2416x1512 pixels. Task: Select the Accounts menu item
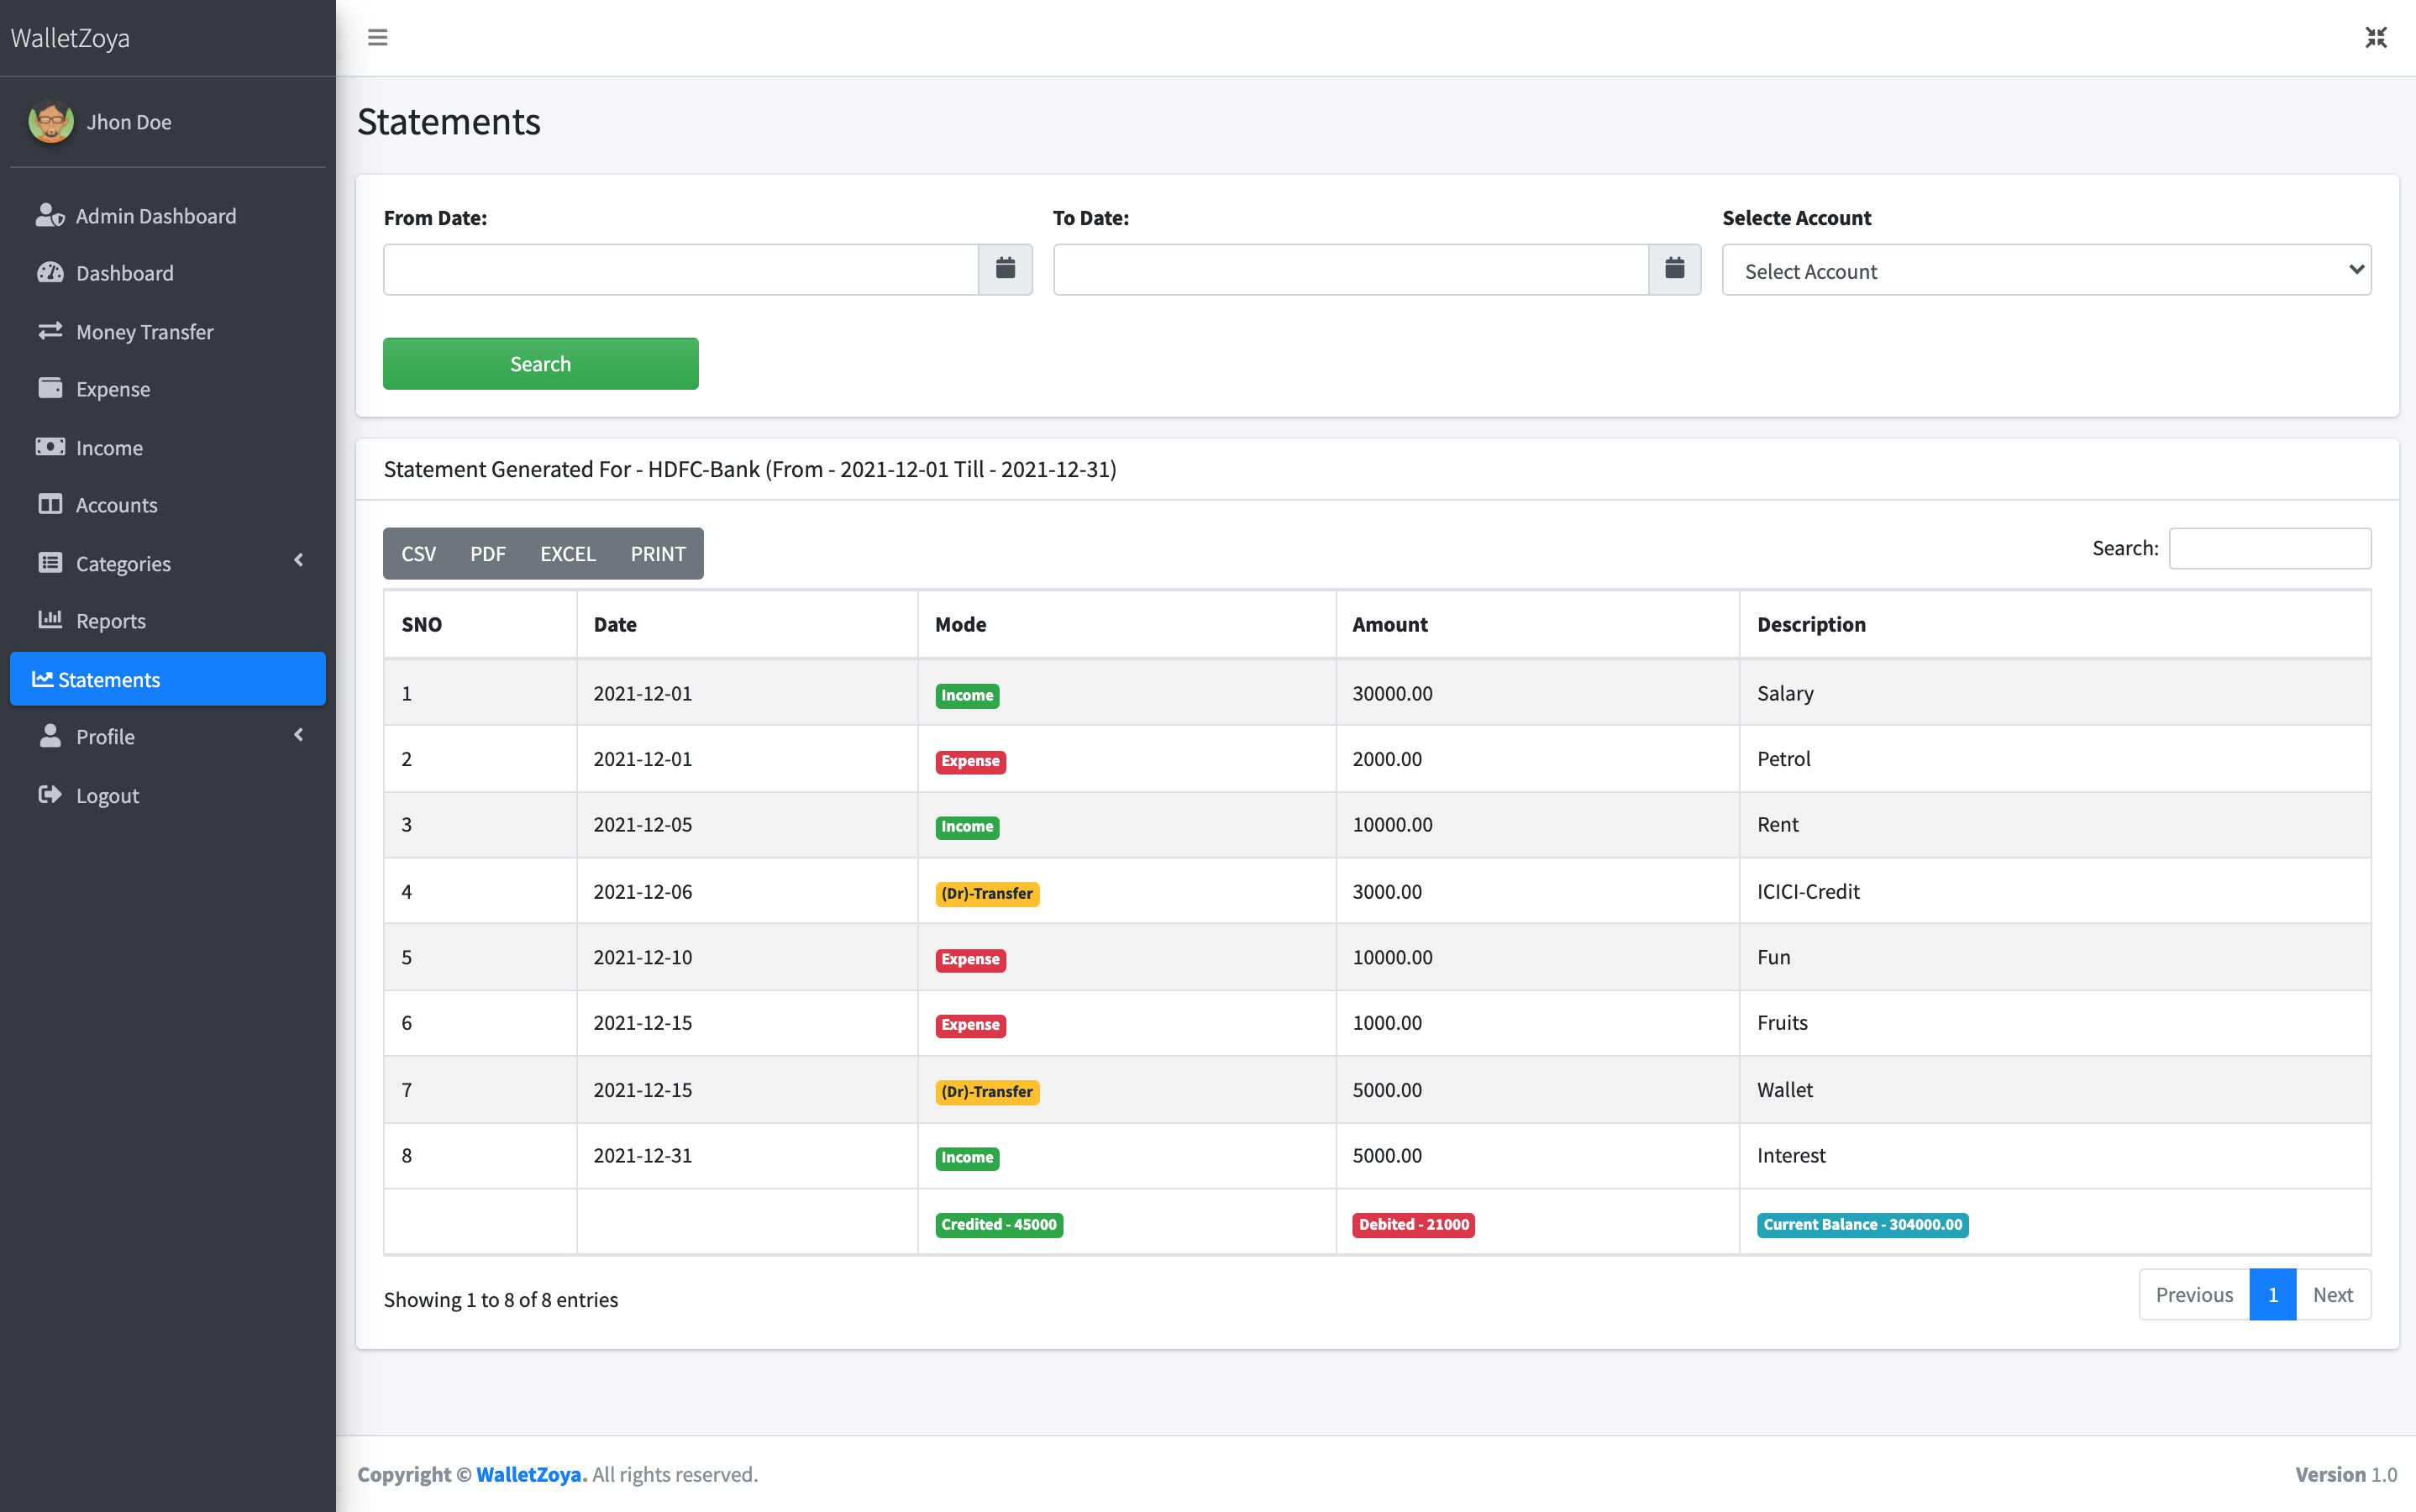tap(116, 505)
